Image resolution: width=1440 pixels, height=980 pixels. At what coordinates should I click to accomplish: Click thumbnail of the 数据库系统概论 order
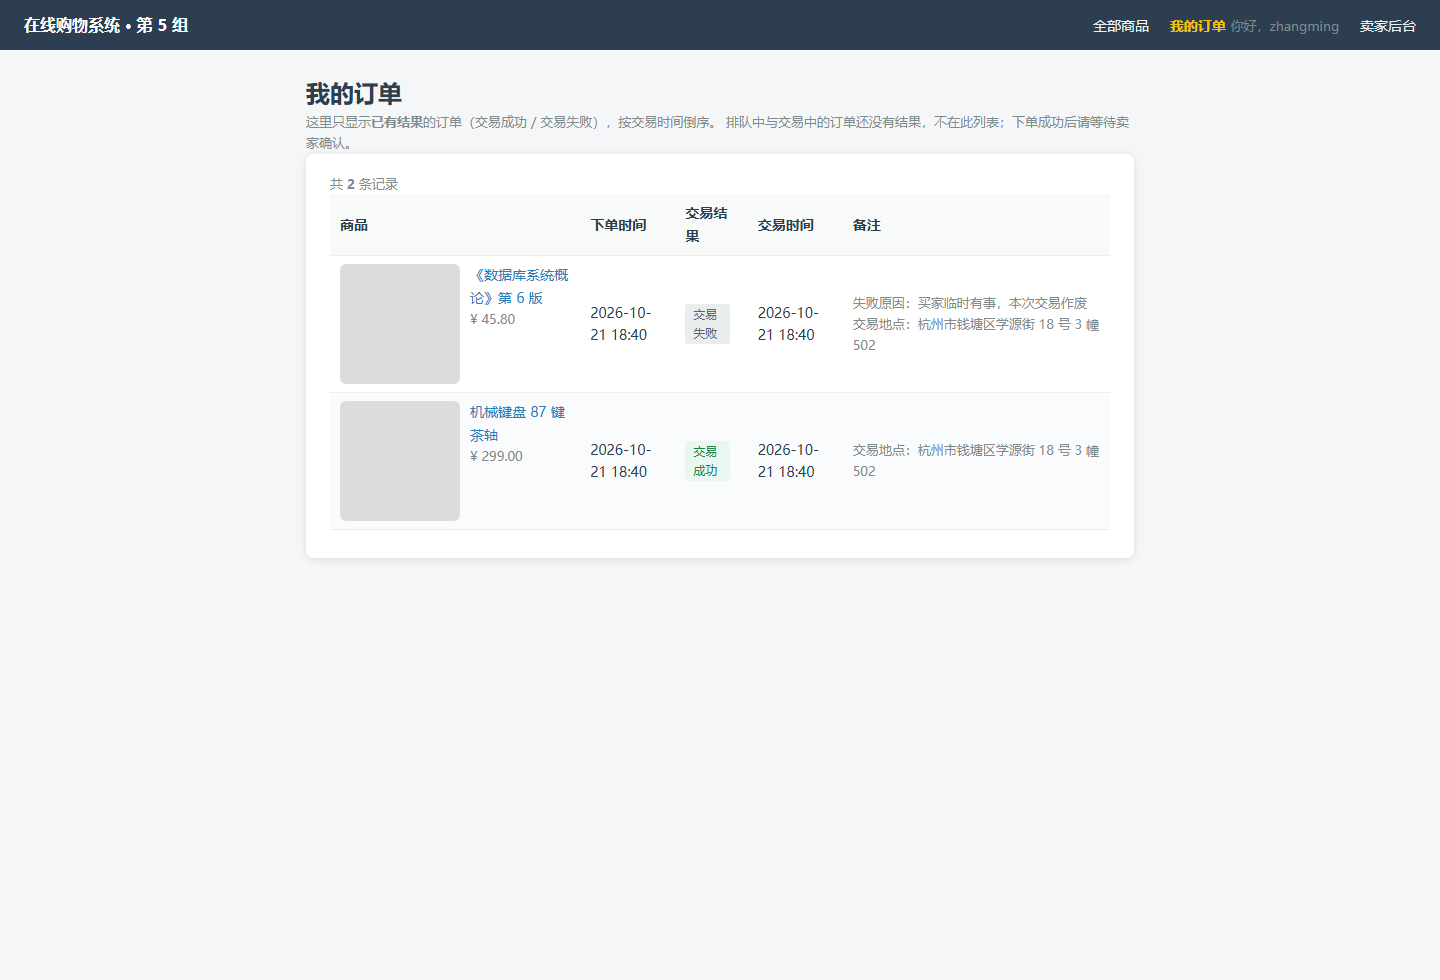(400, 324)
